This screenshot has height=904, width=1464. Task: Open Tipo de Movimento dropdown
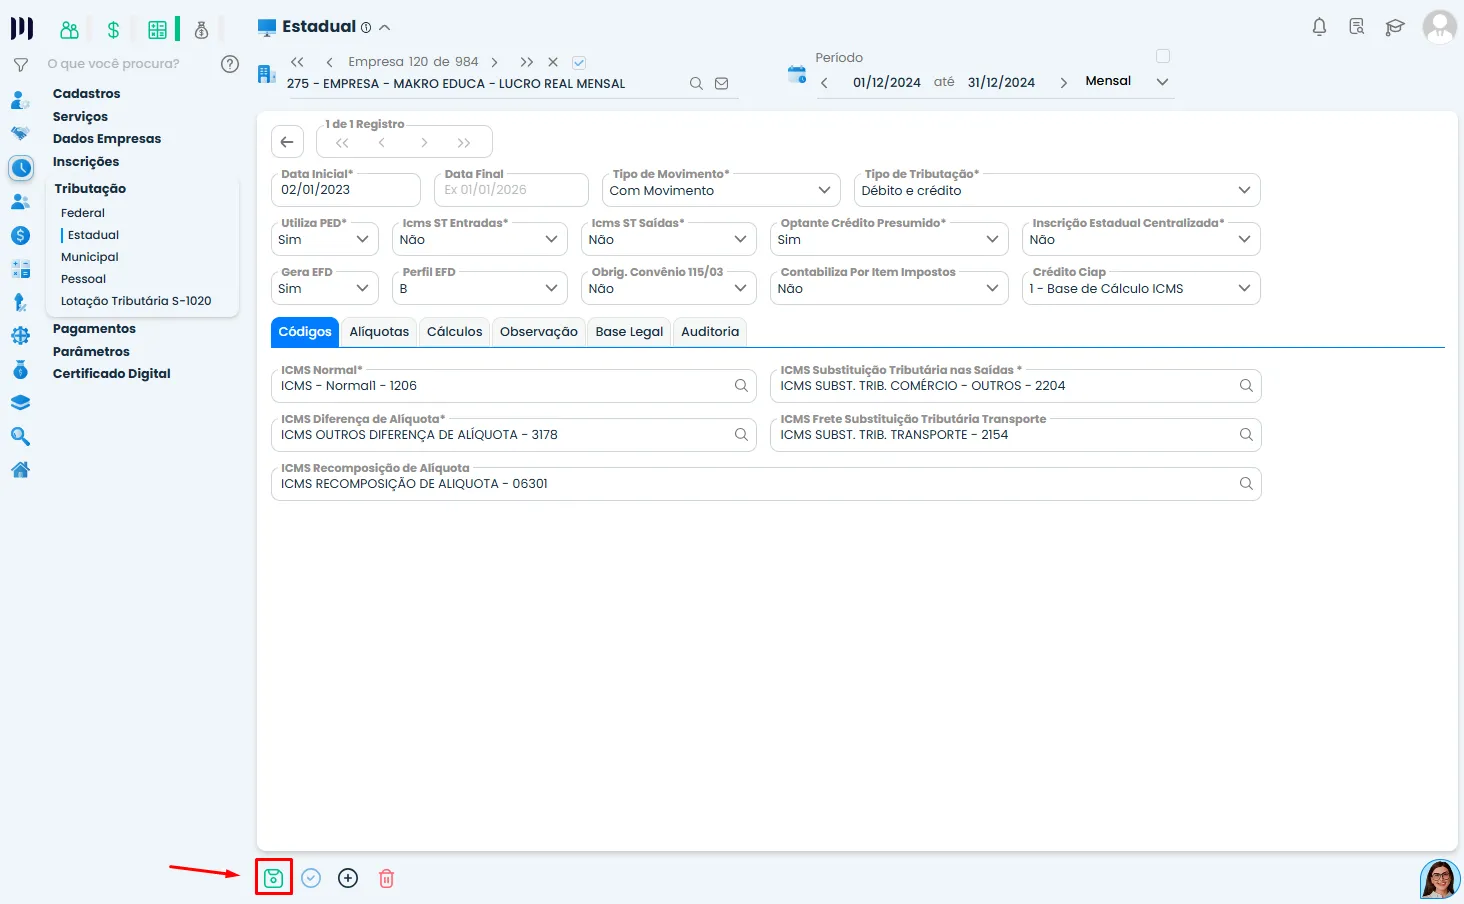[x=721, y=190]
